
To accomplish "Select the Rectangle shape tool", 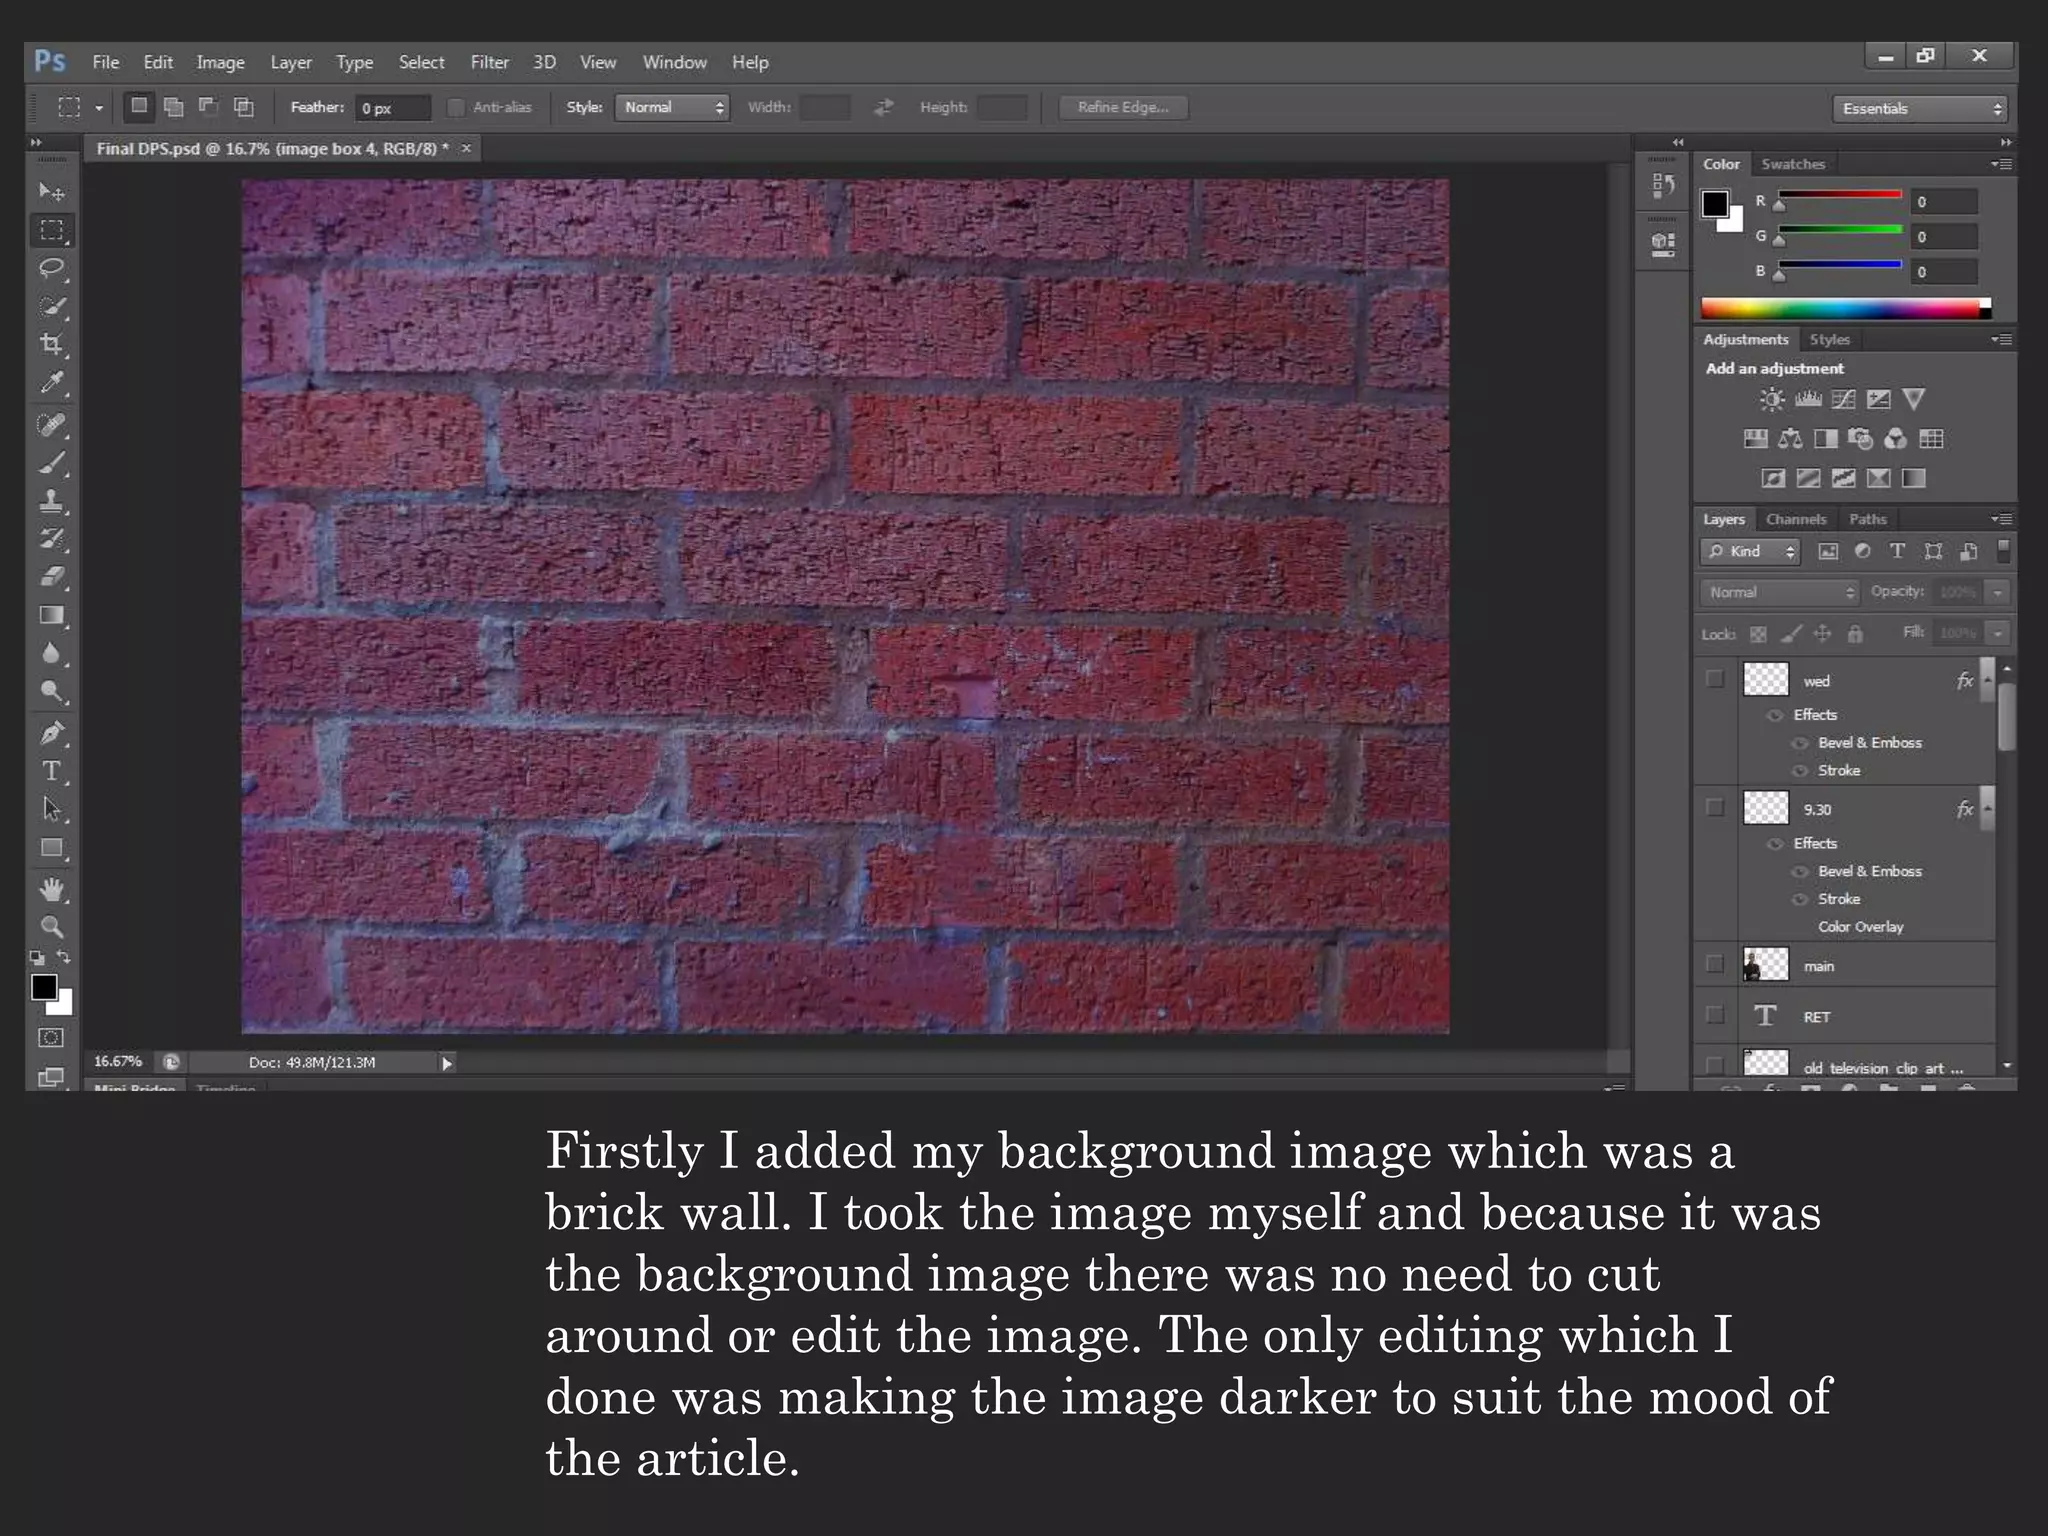I will click(x=51, y=848).
